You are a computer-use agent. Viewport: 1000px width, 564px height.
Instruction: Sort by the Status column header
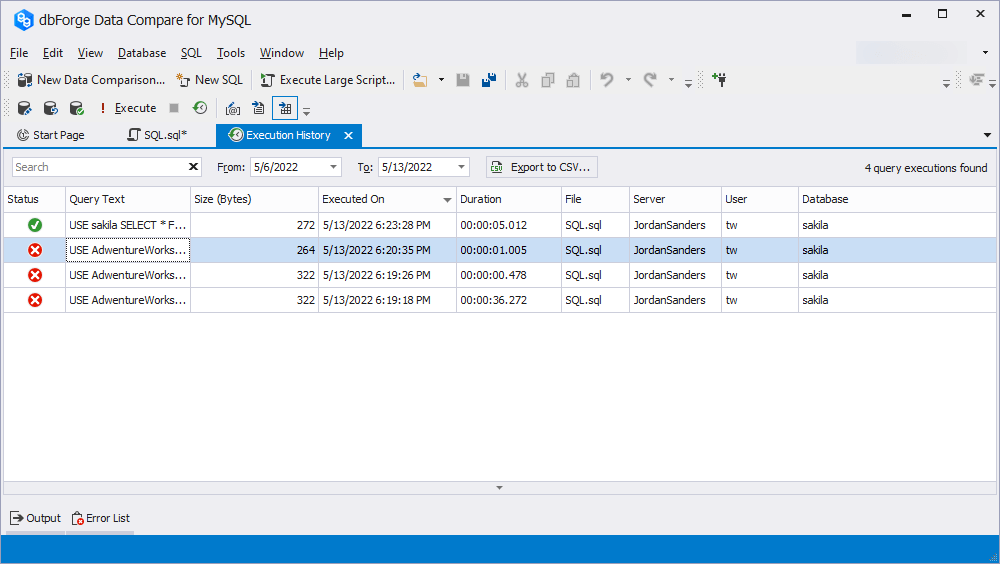coord(34,199)
